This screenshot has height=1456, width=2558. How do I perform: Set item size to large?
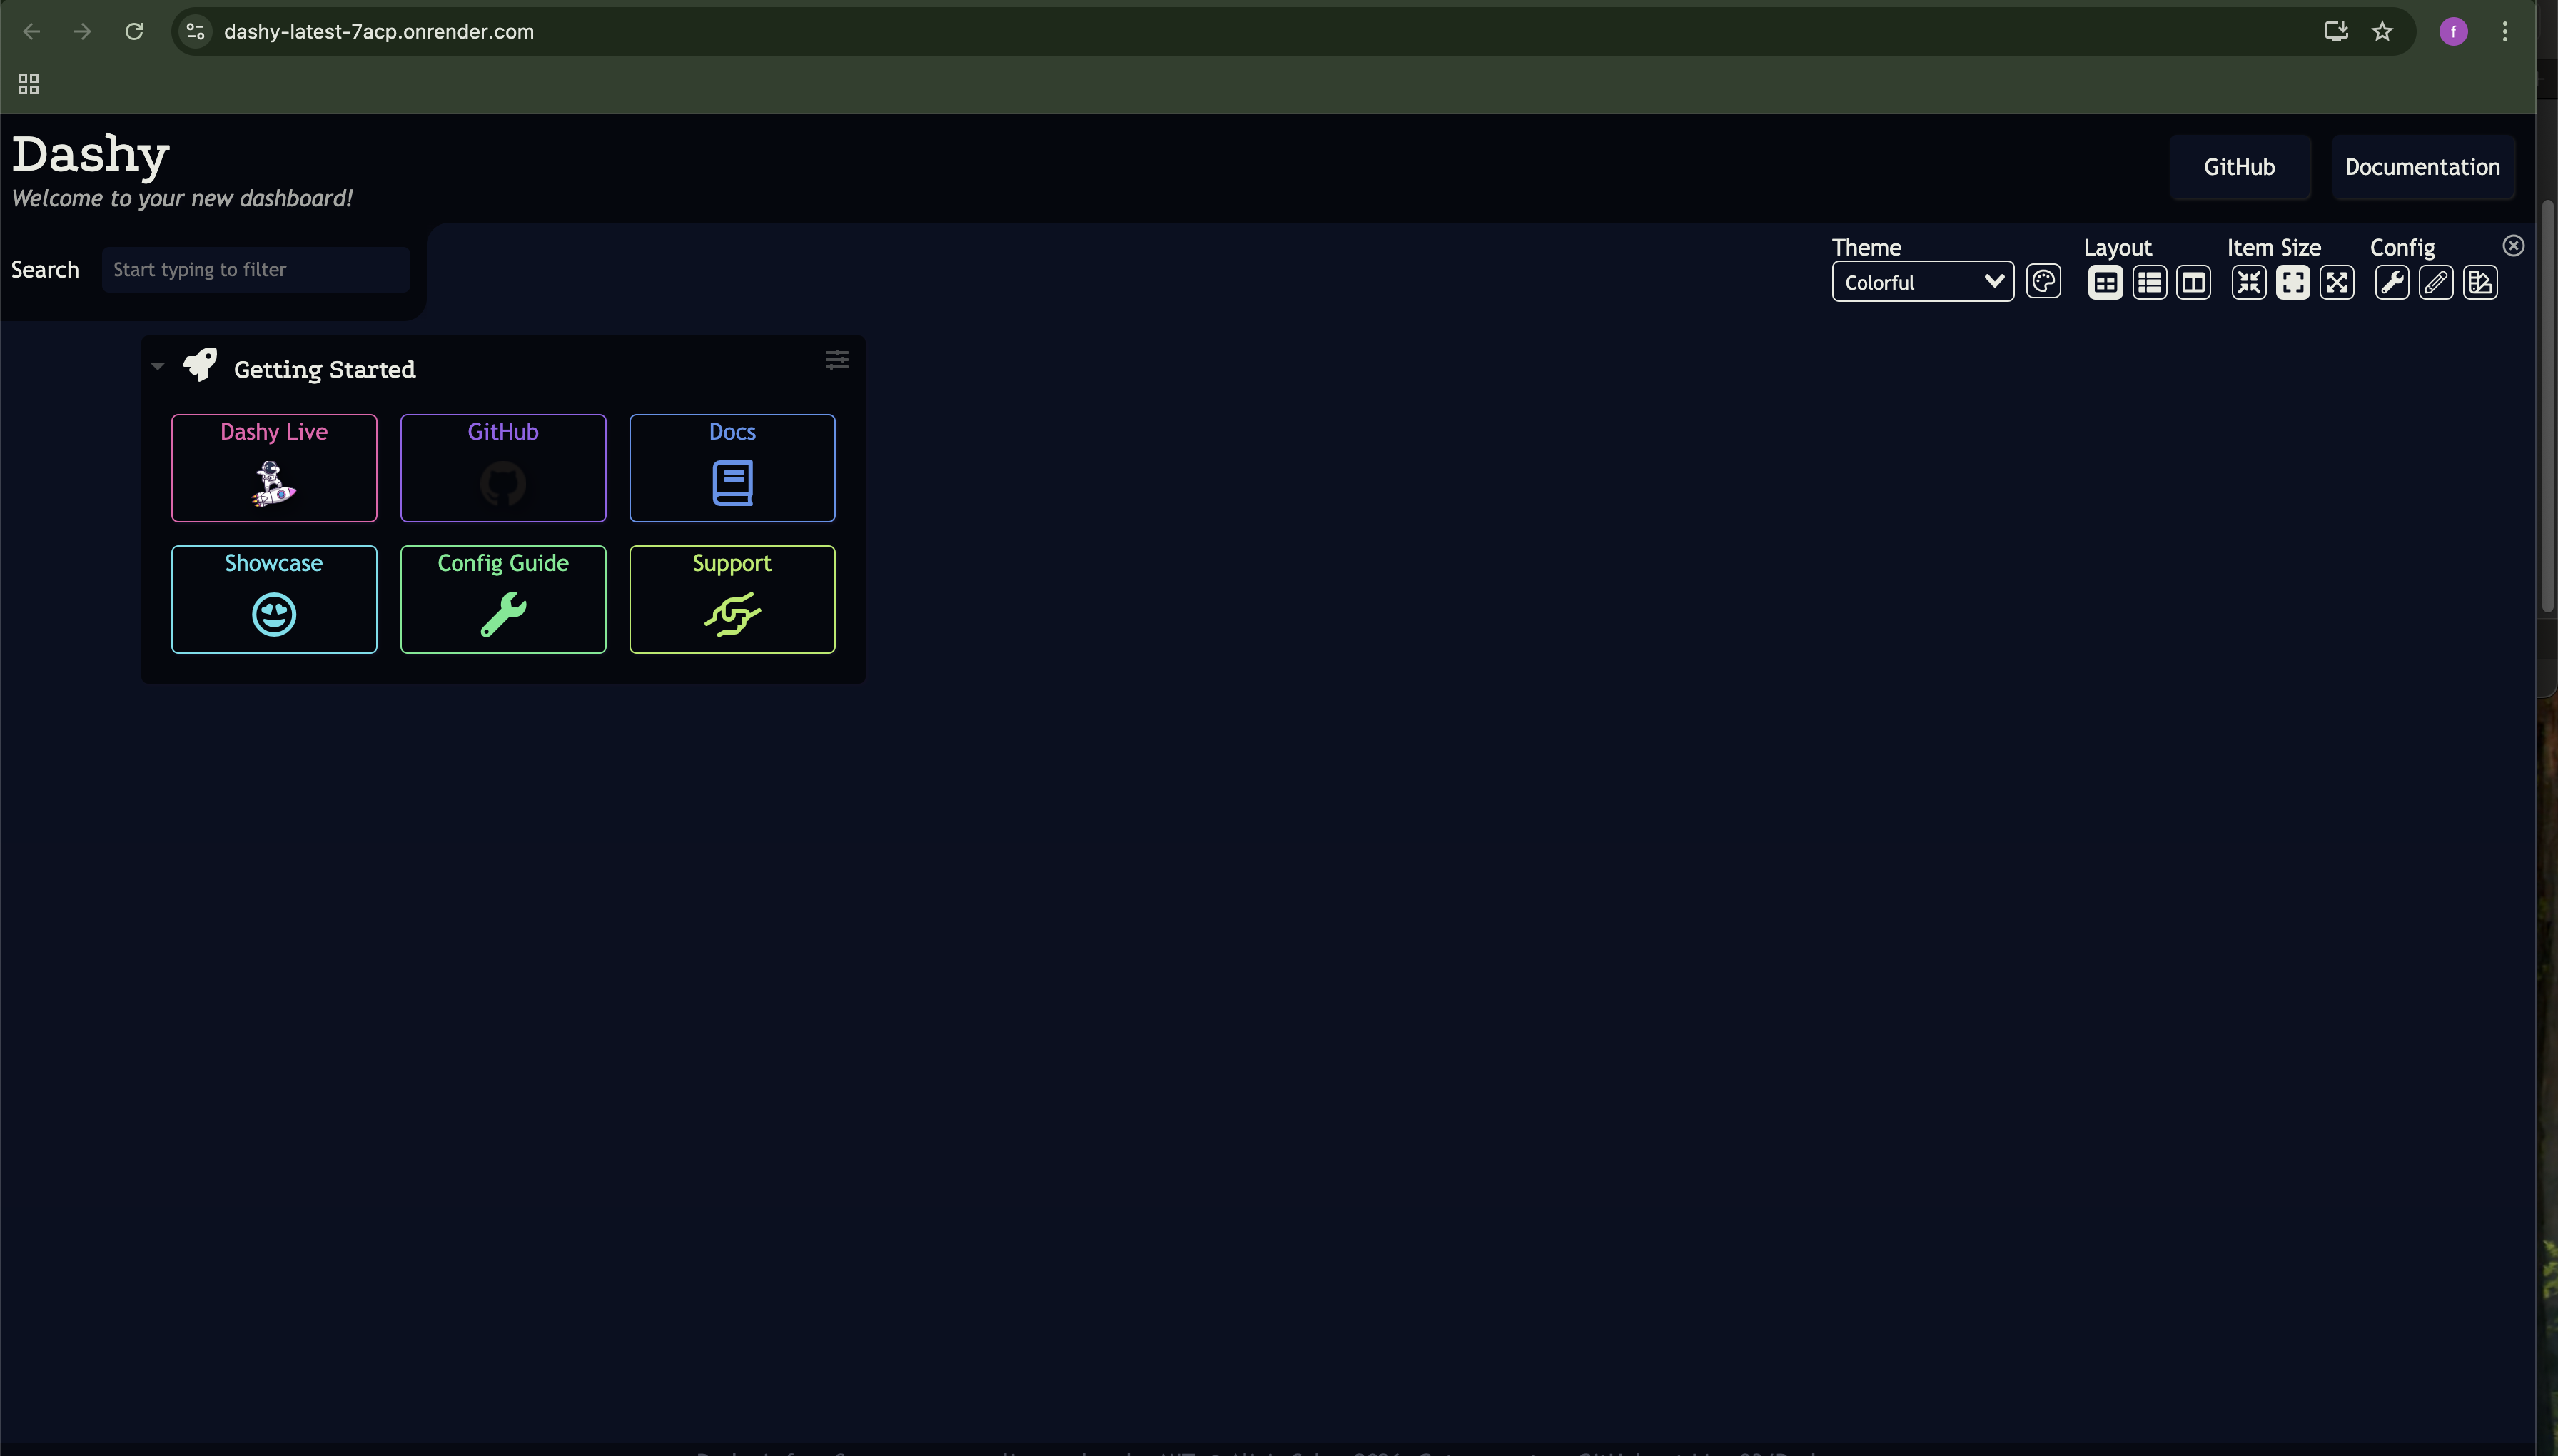[x=2336, y=283]
